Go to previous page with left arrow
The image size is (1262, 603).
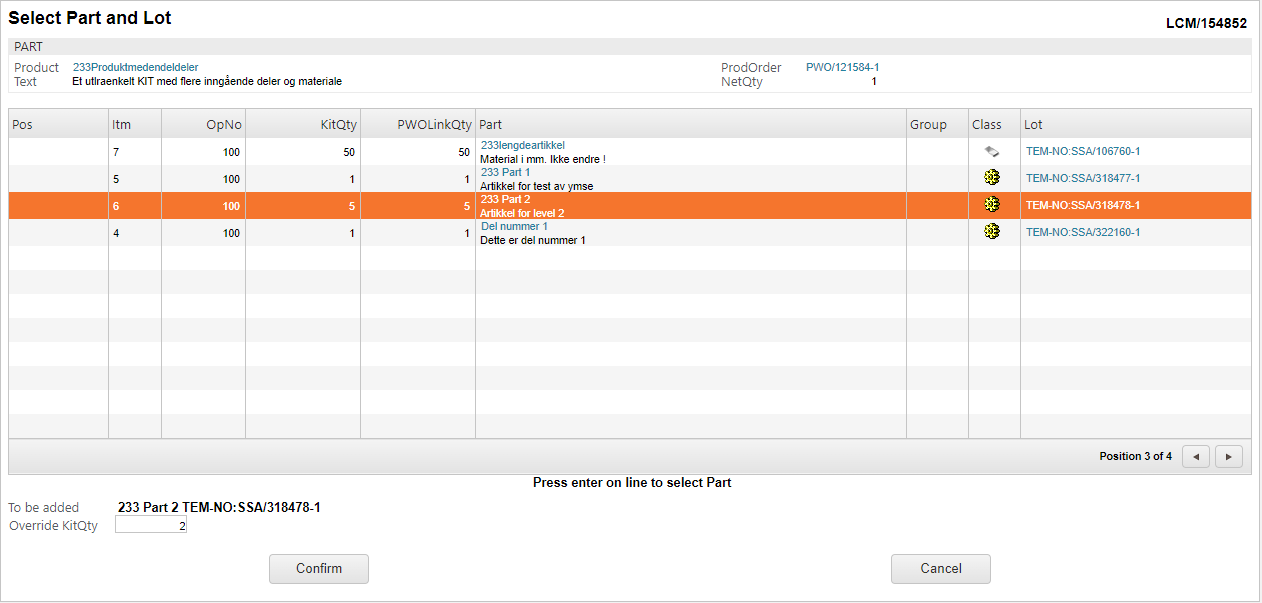(x=1195, y=456)
